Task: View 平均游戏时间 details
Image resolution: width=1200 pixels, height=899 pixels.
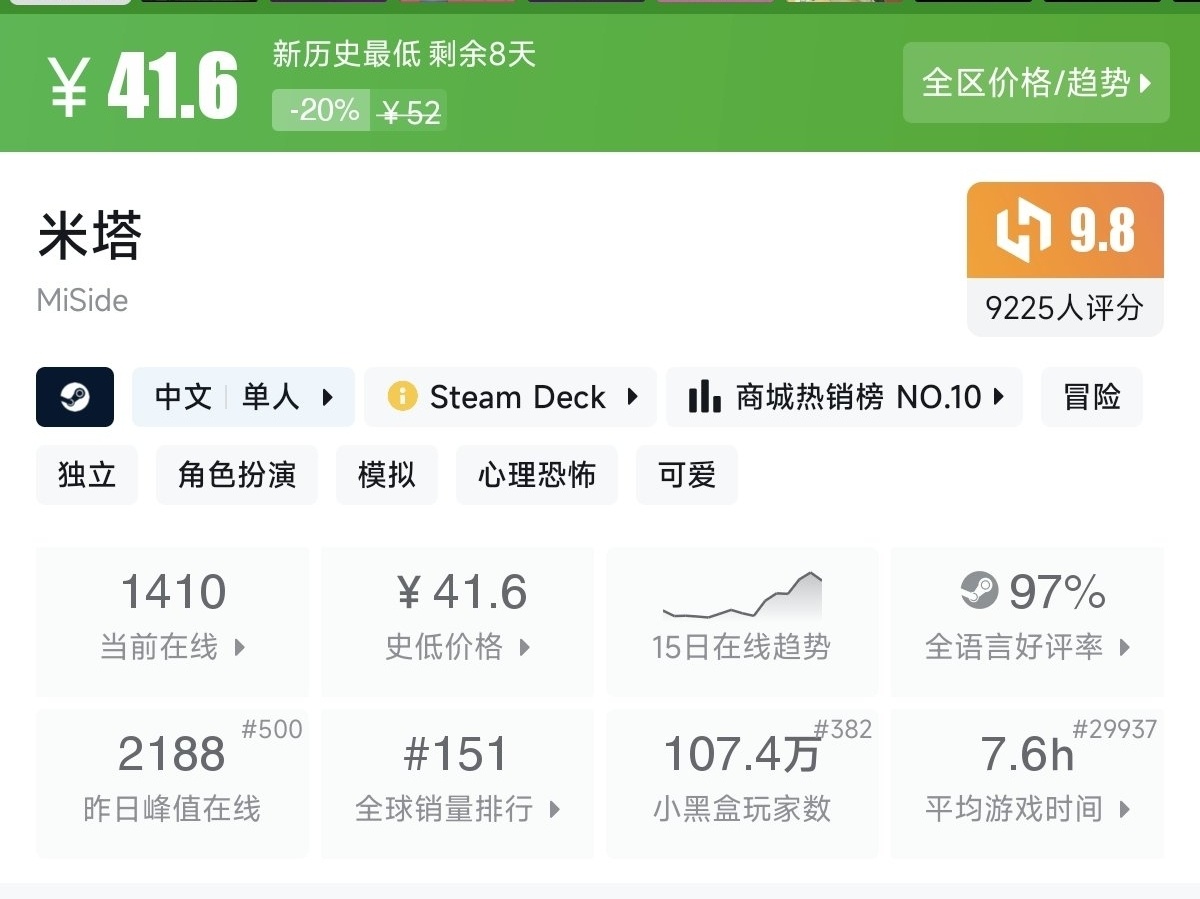Action: [1027, 783]
